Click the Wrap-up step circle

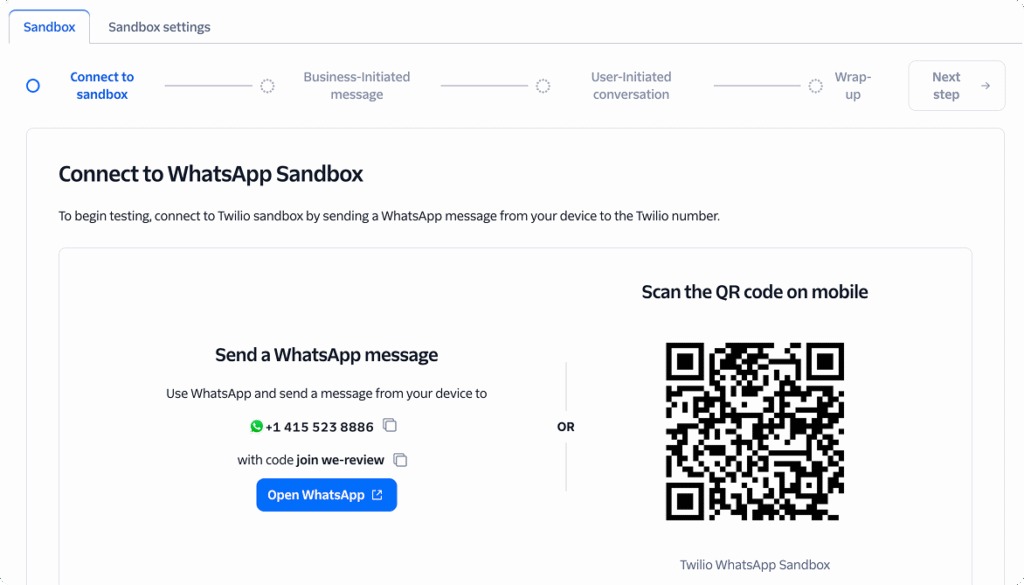pyautogui.click(x=816, y=86)
